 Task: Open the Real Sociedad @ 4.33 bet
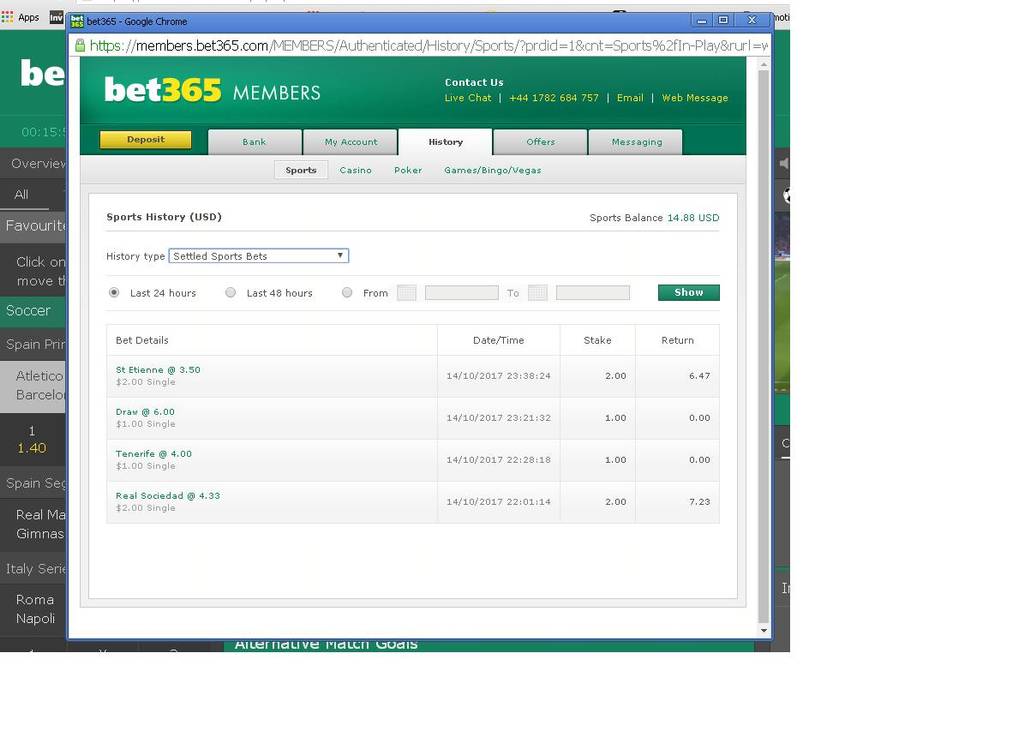click(x=168, y=495)
